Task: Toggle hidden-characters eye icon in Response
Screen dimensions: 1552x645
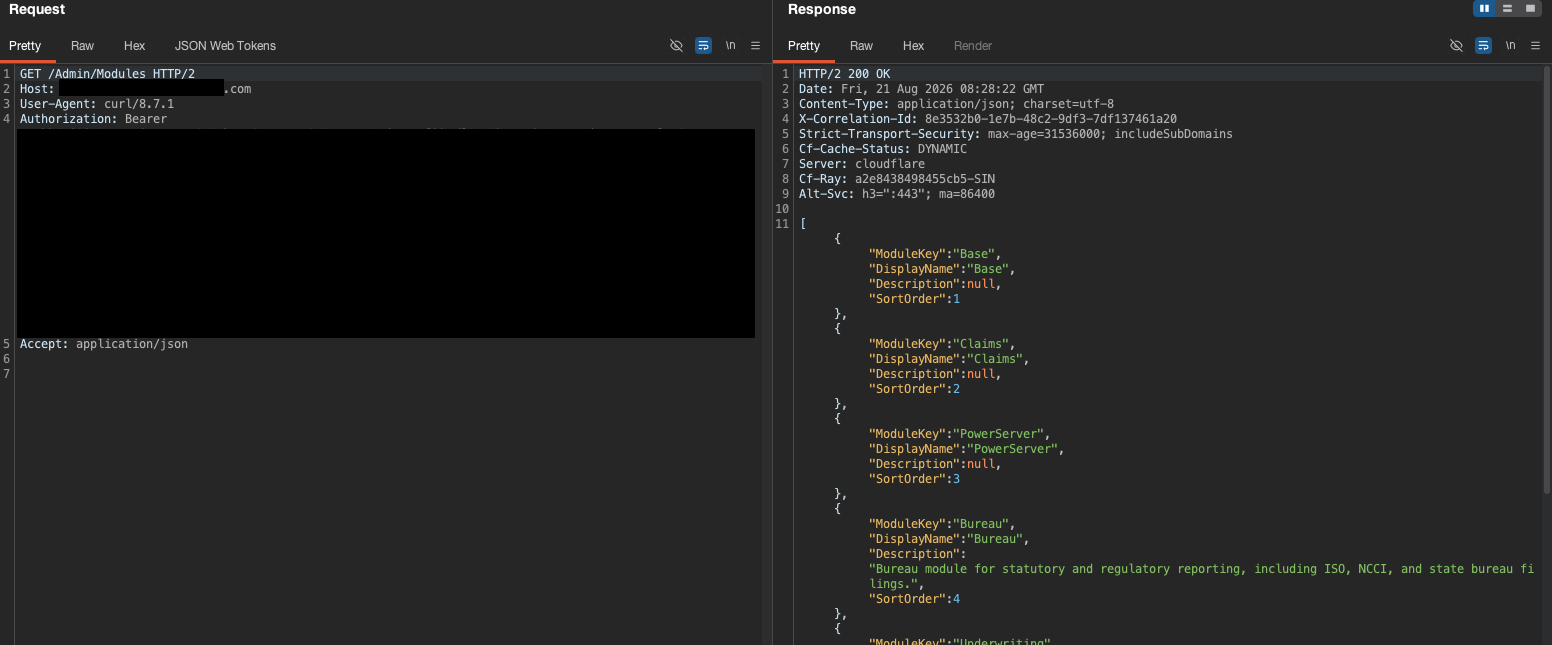Action: (x=1456, y=46)
